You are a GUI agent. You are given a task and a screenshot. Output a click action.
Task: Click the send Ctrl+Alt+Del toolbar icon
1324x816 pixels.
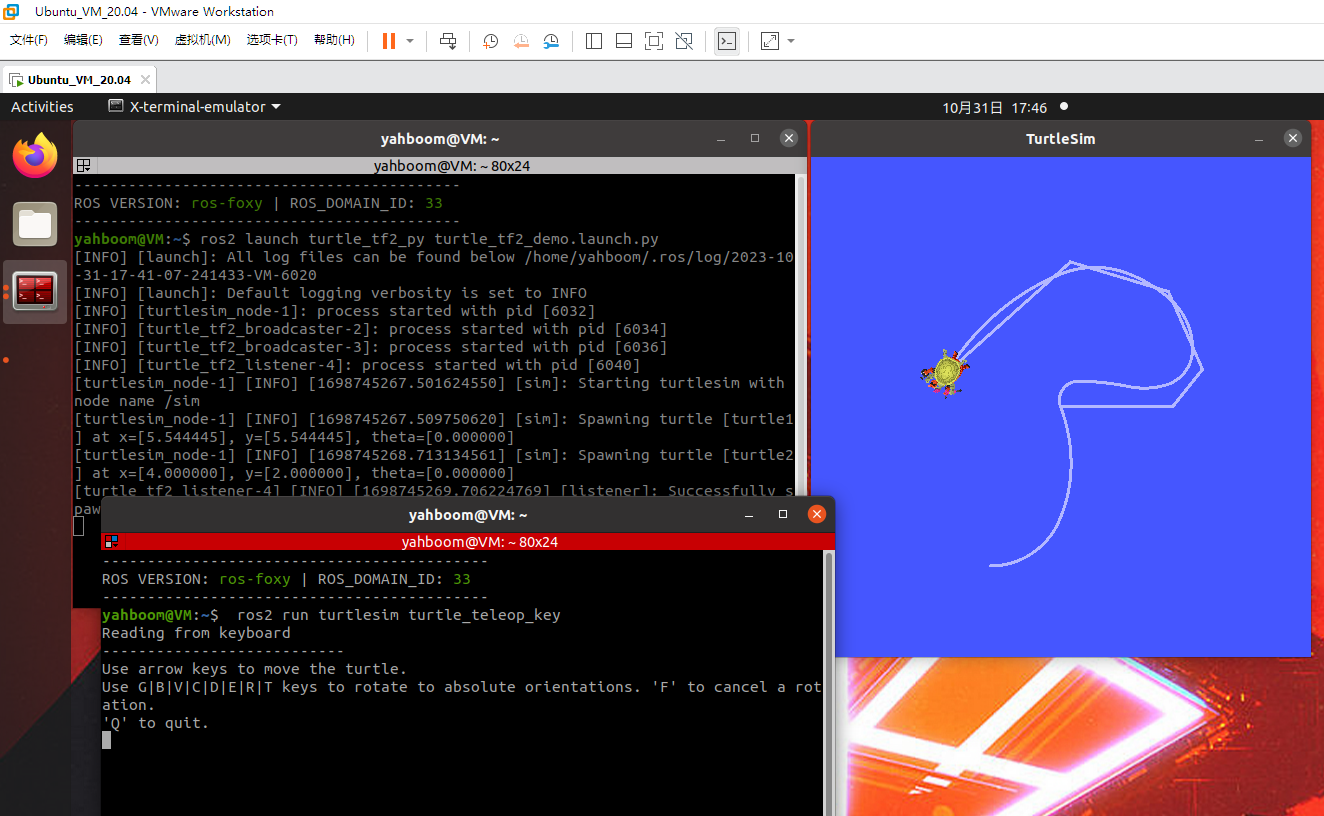448,41
